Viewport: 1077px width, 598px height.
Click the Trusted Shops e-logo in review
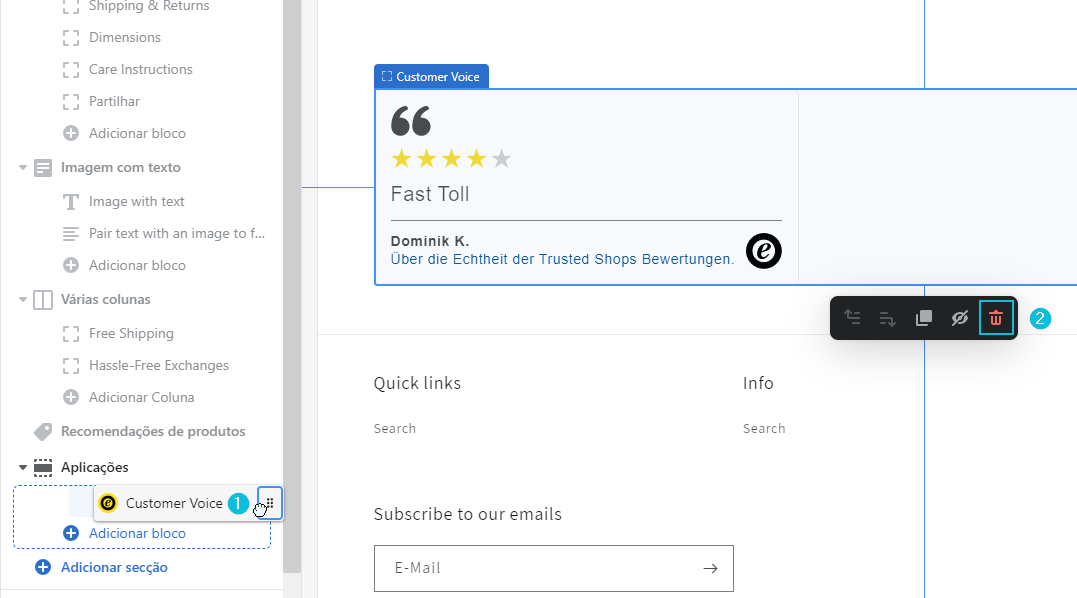point(764,251)
